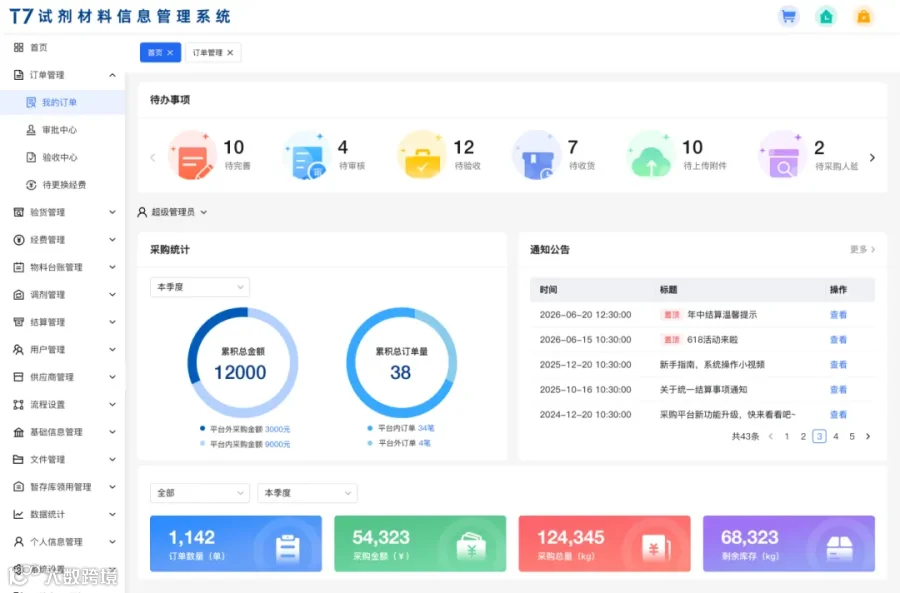Click 查看 for 618活动来啦
The width and height of the screenshot is (900, 593).
tap(838, 340)
